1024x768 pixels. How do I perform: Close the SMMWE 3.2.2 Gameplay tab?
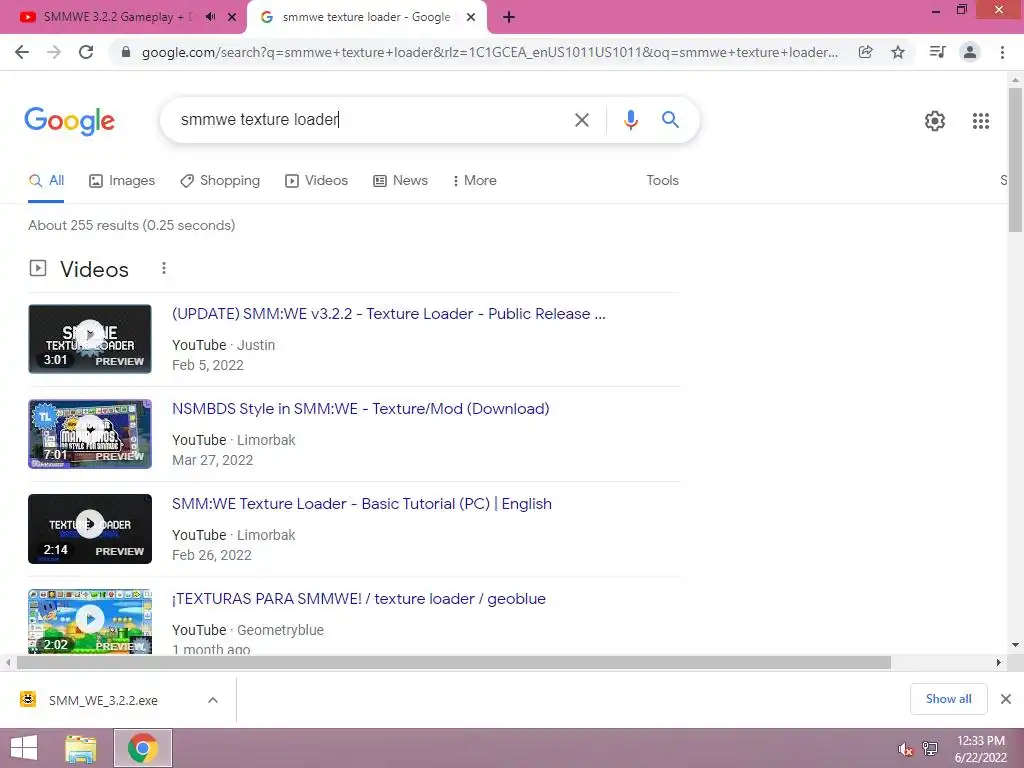coord(232,17)
